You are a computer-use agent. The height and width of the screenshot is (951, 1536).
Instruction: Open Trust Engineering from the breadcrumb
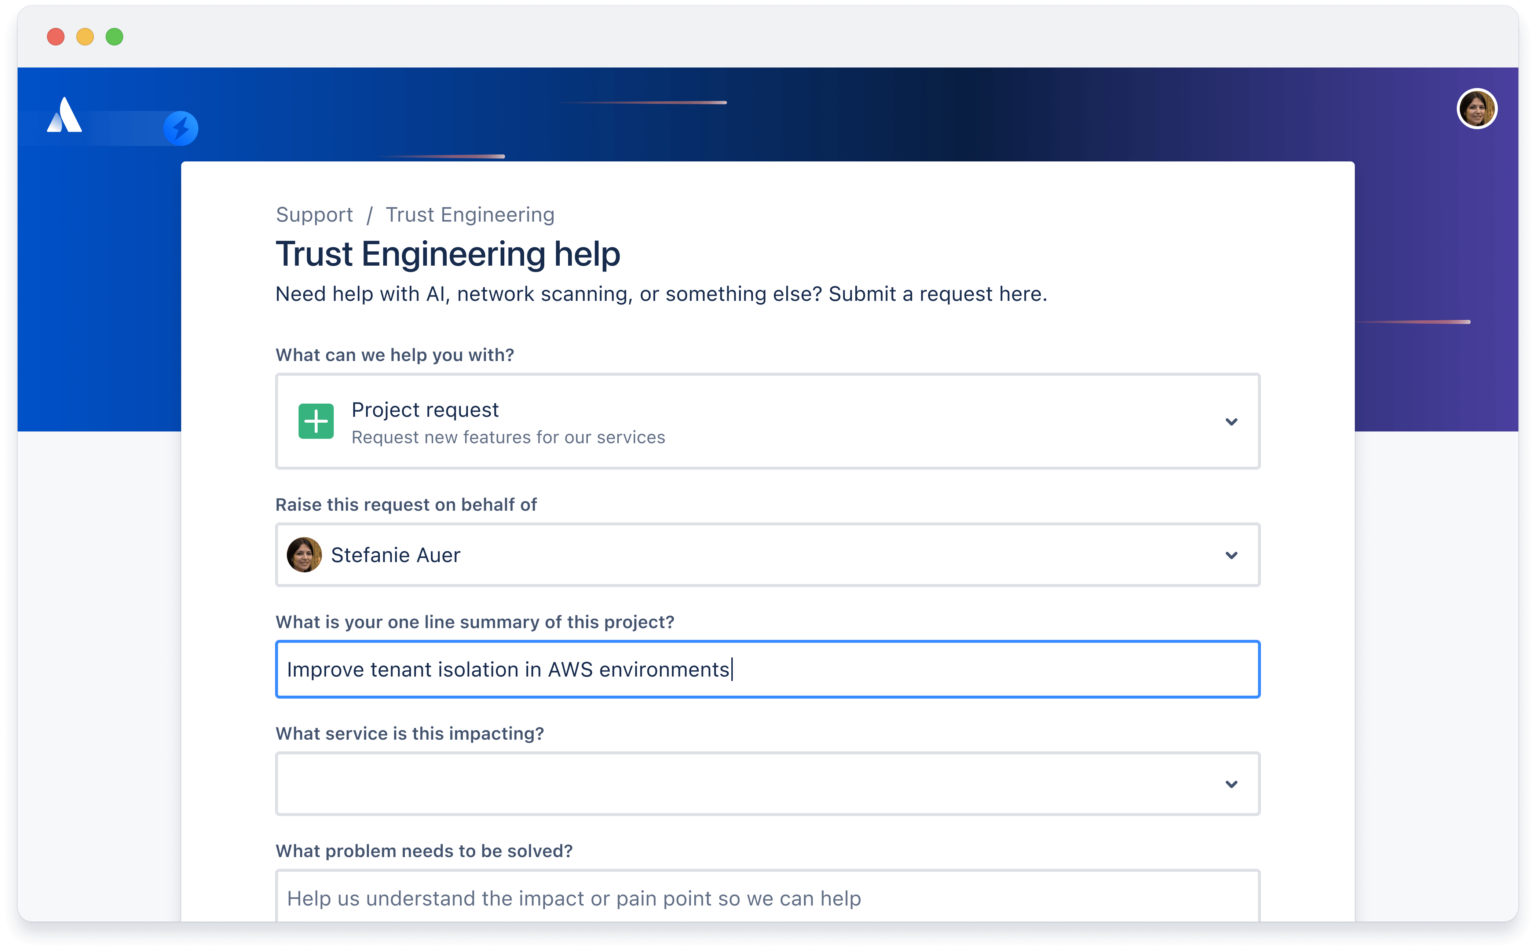[x=470, y=214]
